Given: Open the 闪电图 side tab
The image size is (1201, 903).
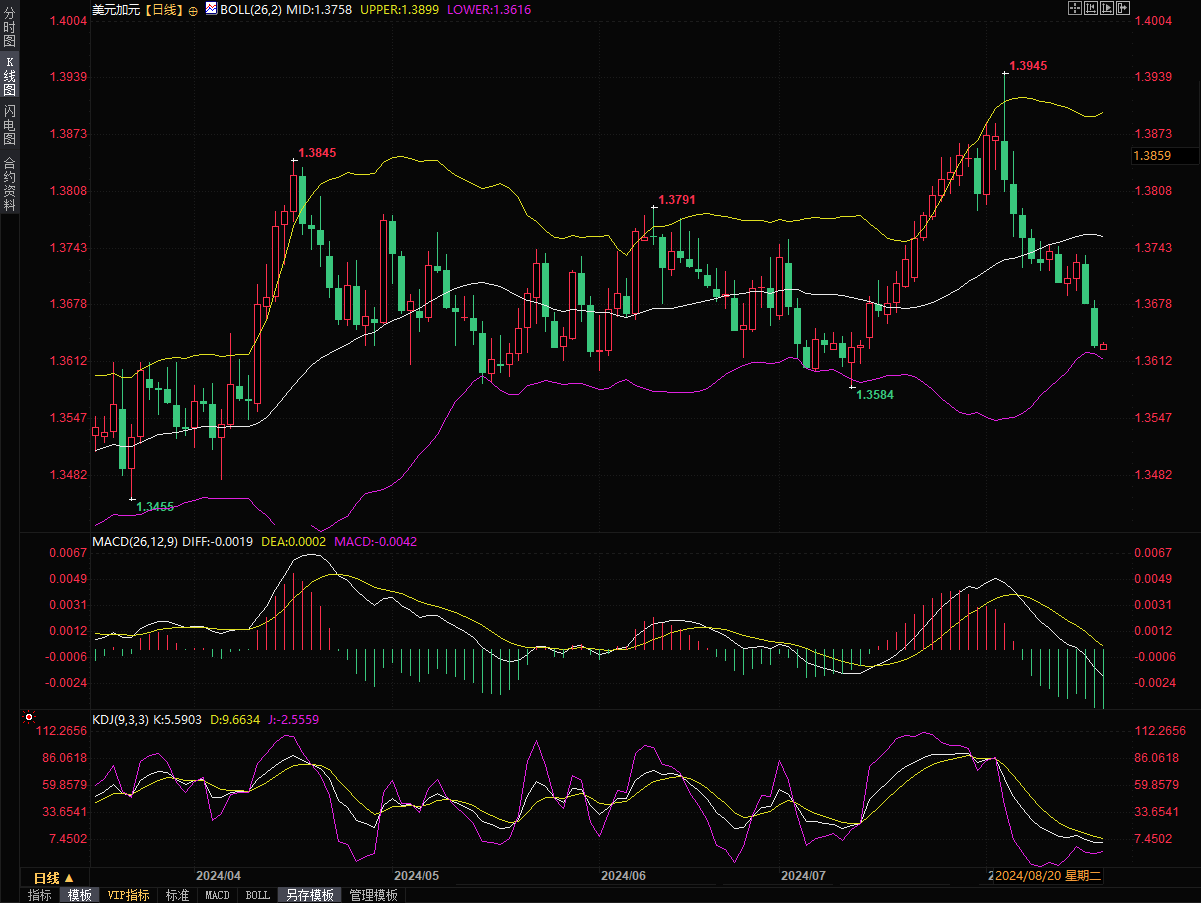Looking at the screenshot, I should pyautogui.click(x=9, y=125).
